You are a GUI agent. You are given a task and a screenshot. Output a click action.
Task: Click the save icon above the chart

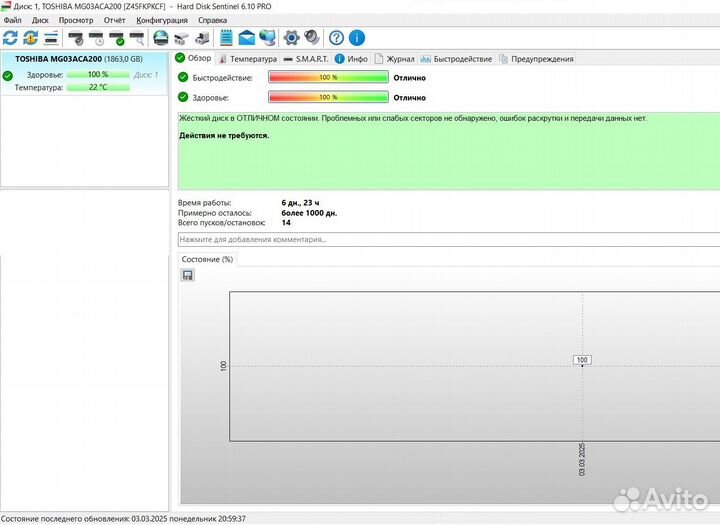187,275
